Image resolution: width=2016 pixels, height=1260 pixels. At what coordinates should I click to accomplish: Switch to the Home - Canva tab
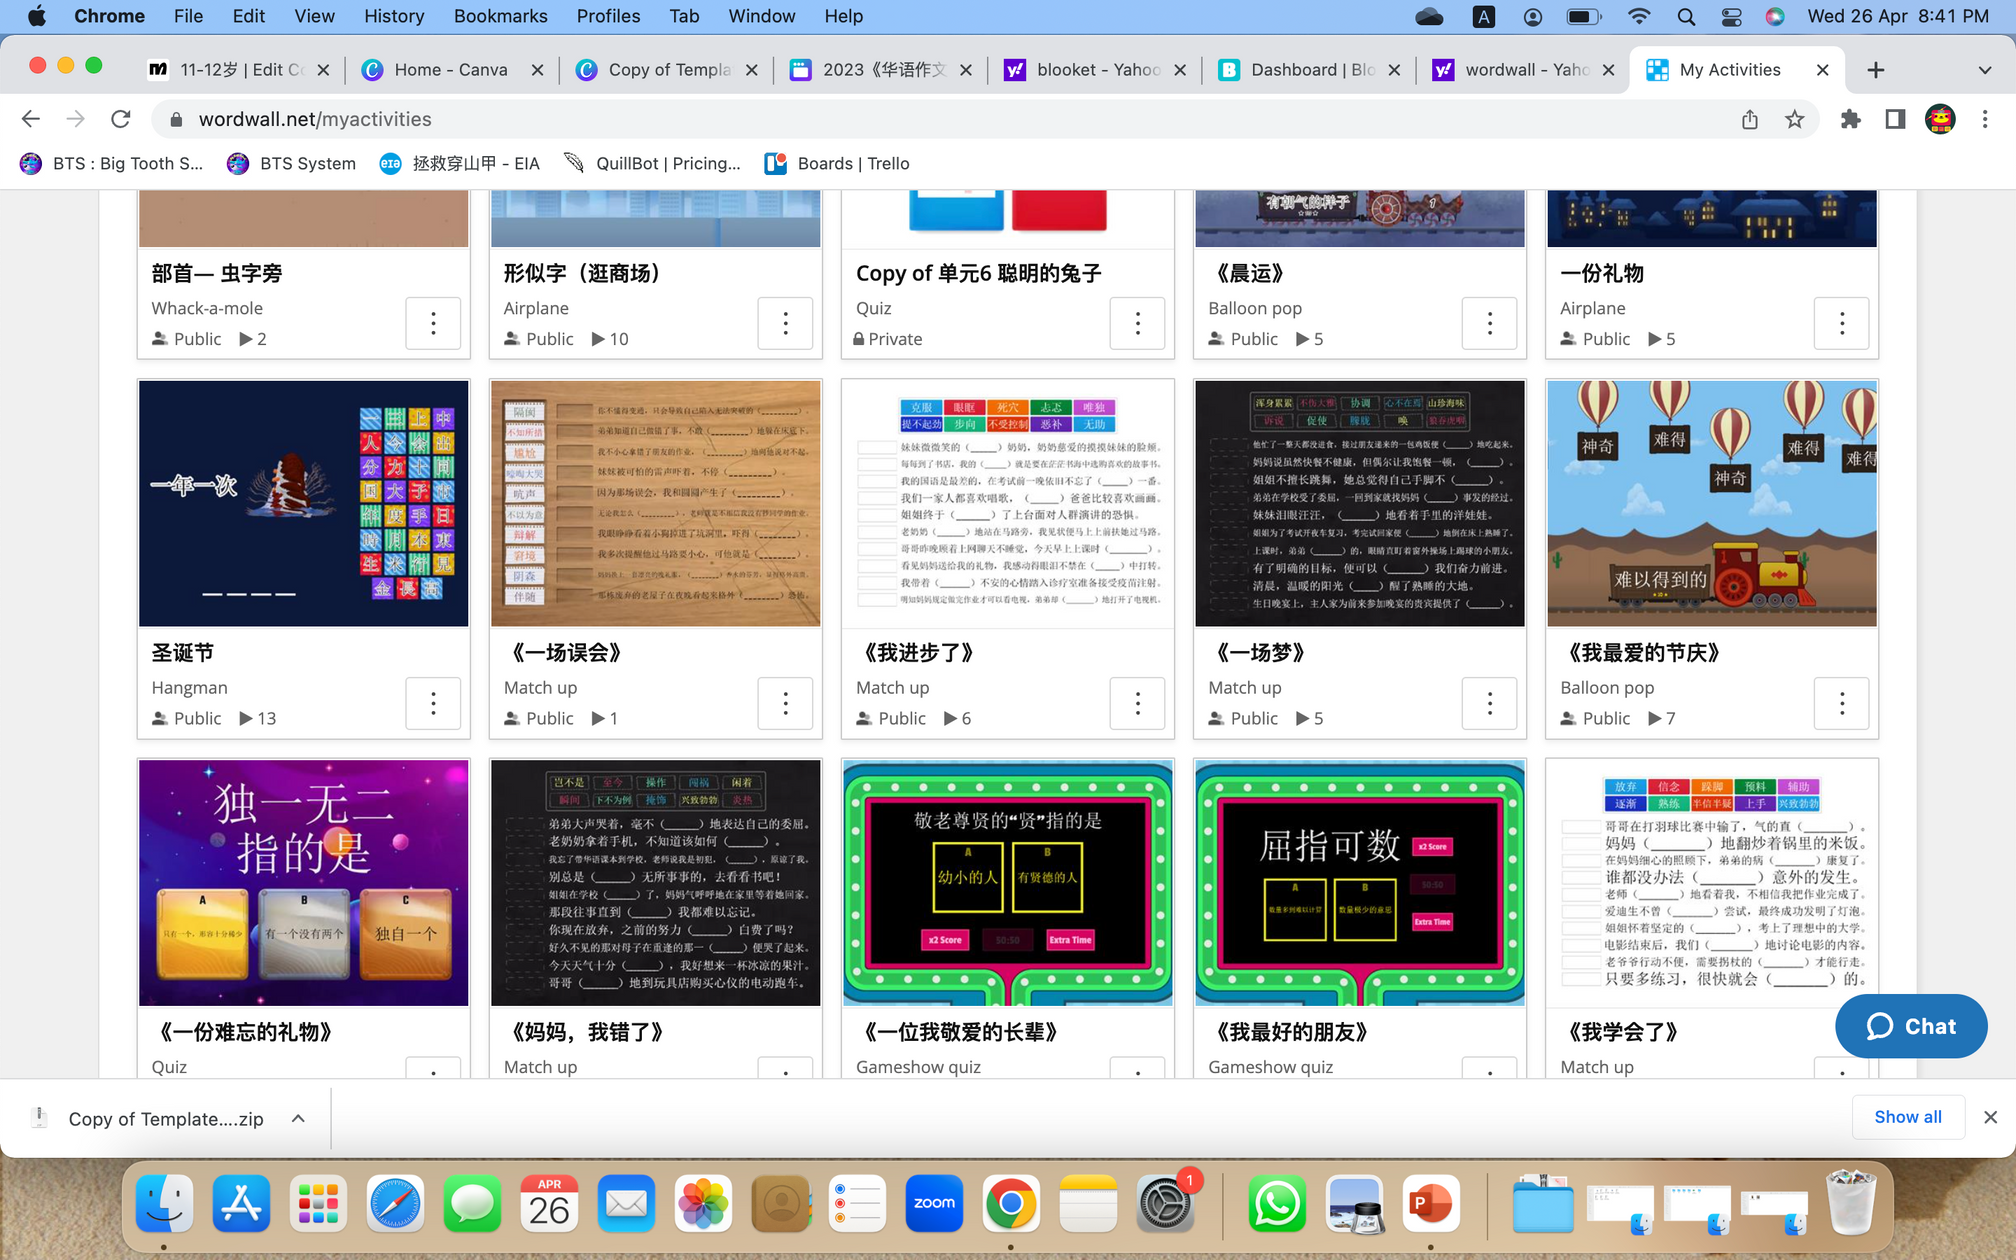coord(450,70)
